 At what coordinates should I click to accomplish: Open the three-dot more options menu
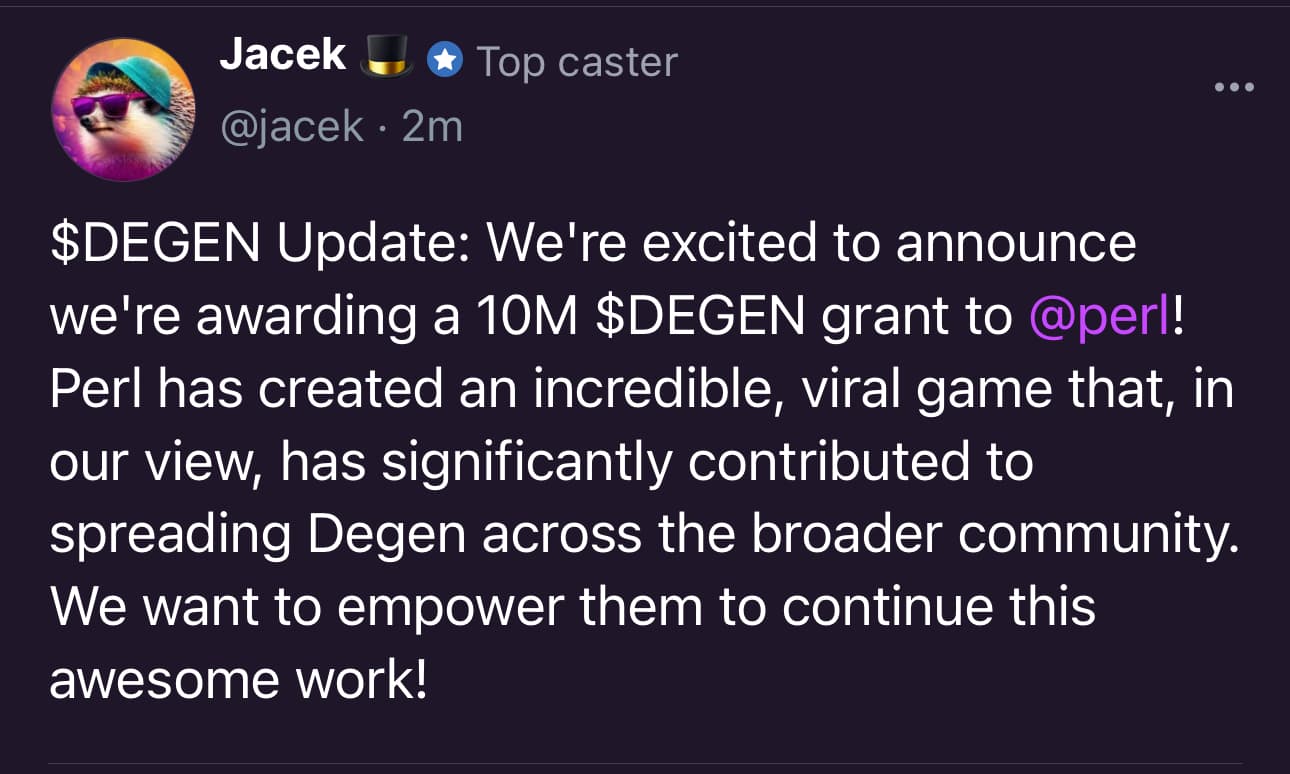point(1233,87)
